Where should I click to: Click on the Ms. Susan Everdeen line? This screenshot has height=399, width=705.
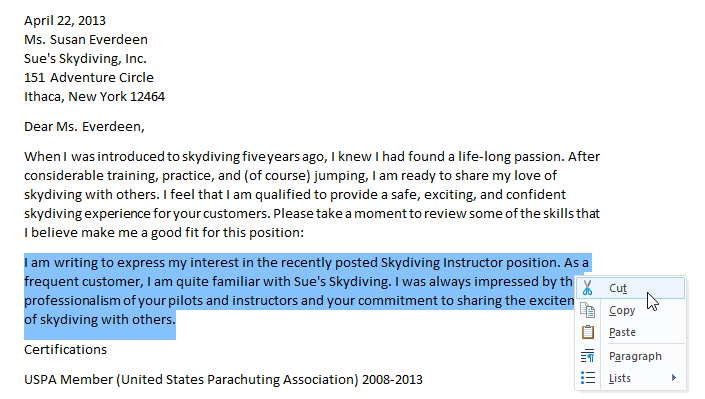86,40
